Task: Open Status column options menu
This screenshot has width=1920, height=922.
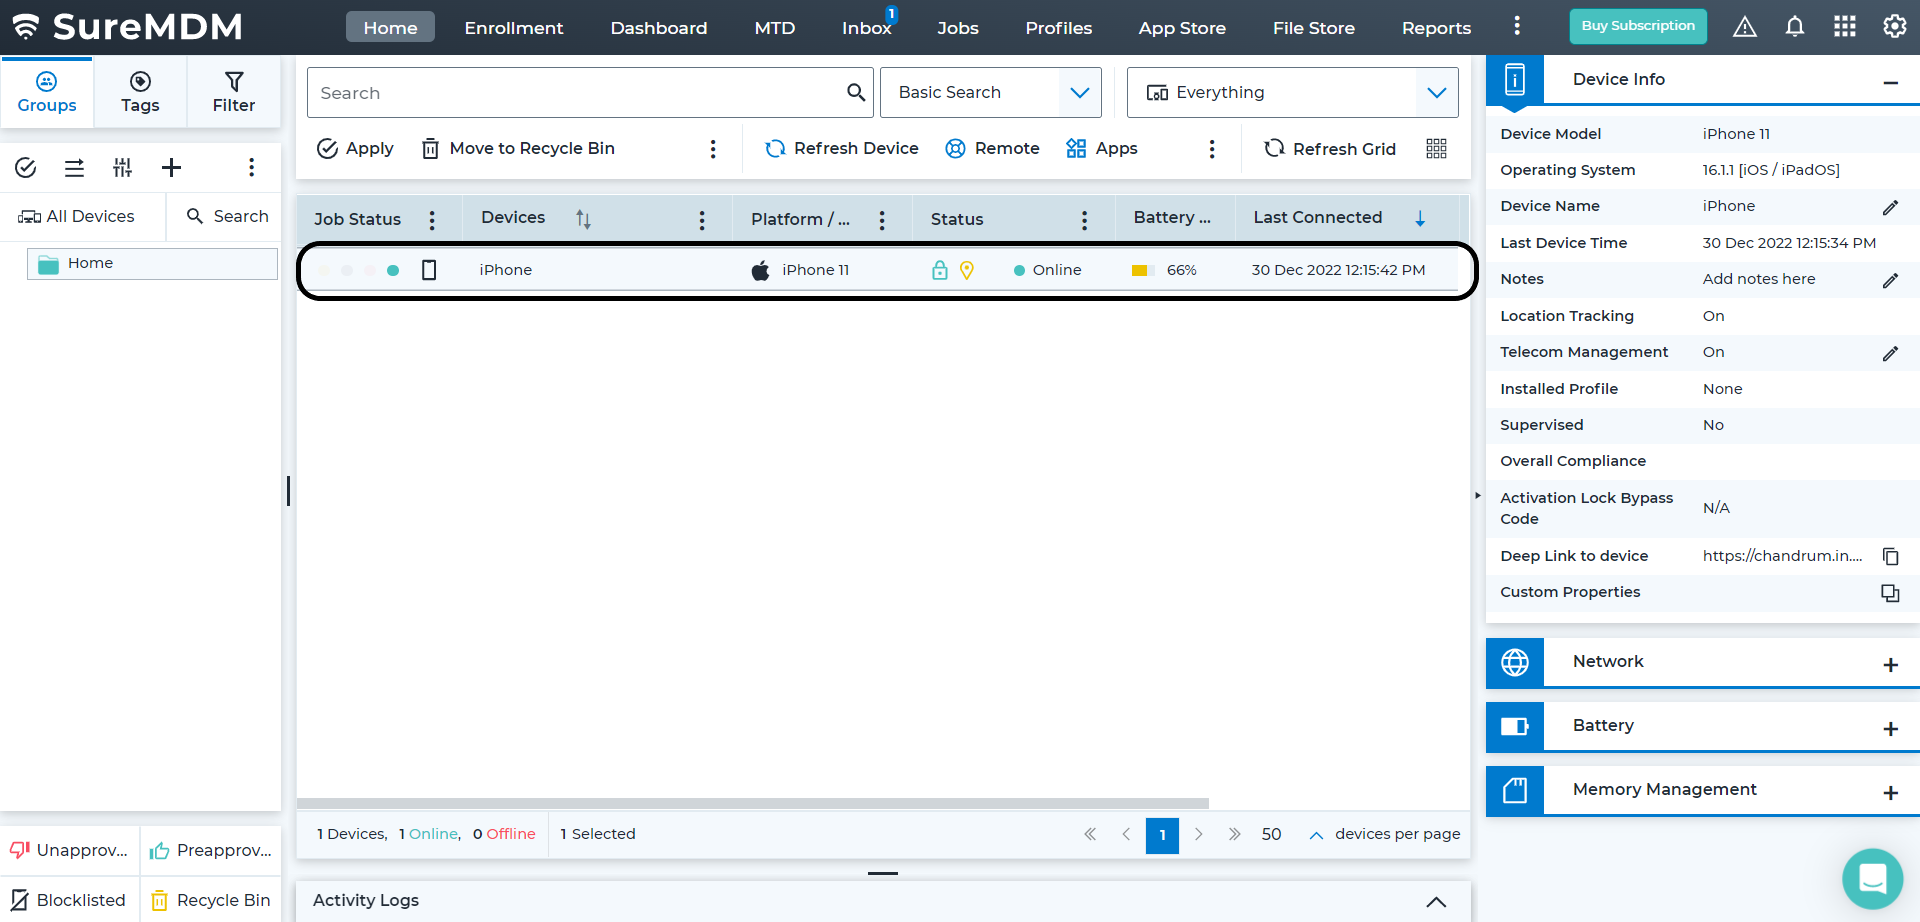Action: [1084, 220]
